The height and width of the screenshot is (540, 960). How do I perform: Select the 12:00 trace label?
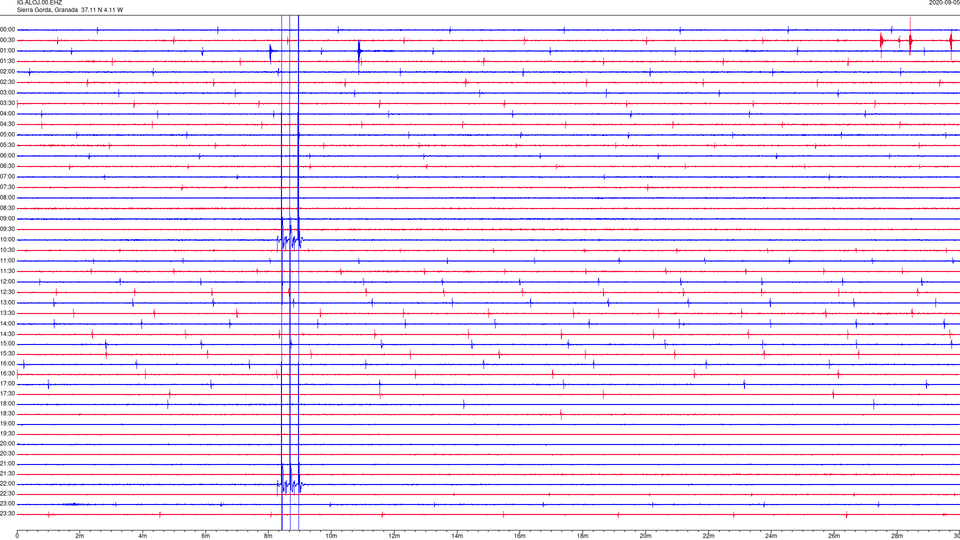pos(7,282)
